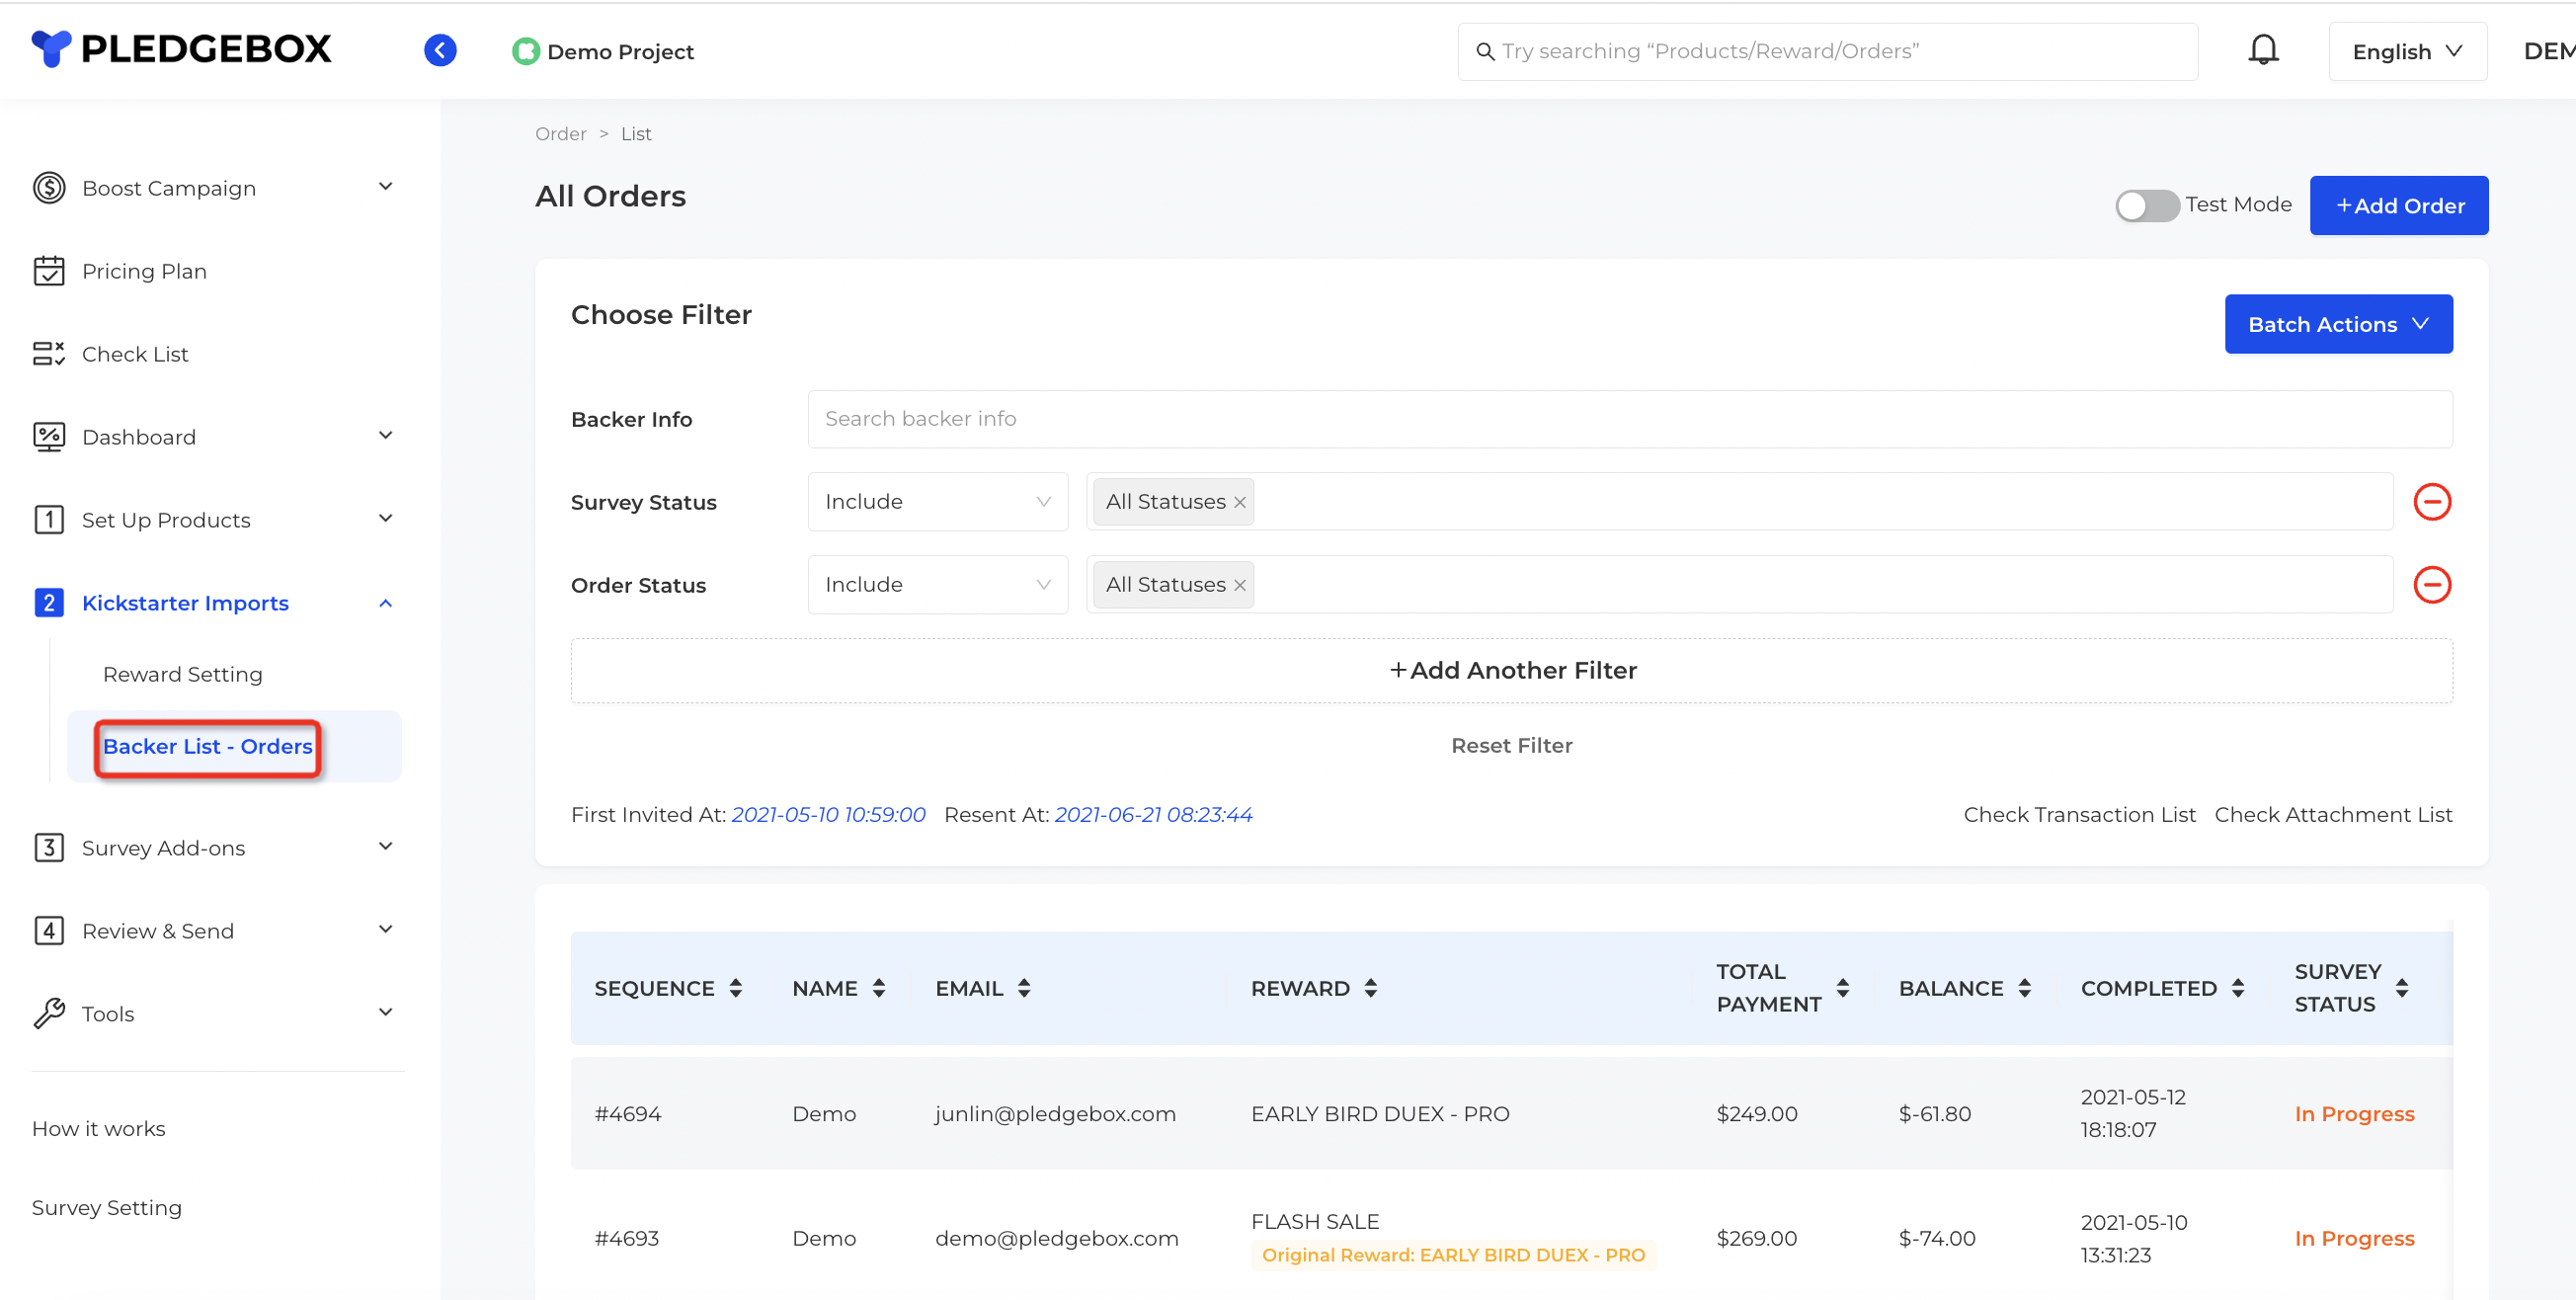
Task: Open Survey Status Include dropdown
Action: [938, 502]
